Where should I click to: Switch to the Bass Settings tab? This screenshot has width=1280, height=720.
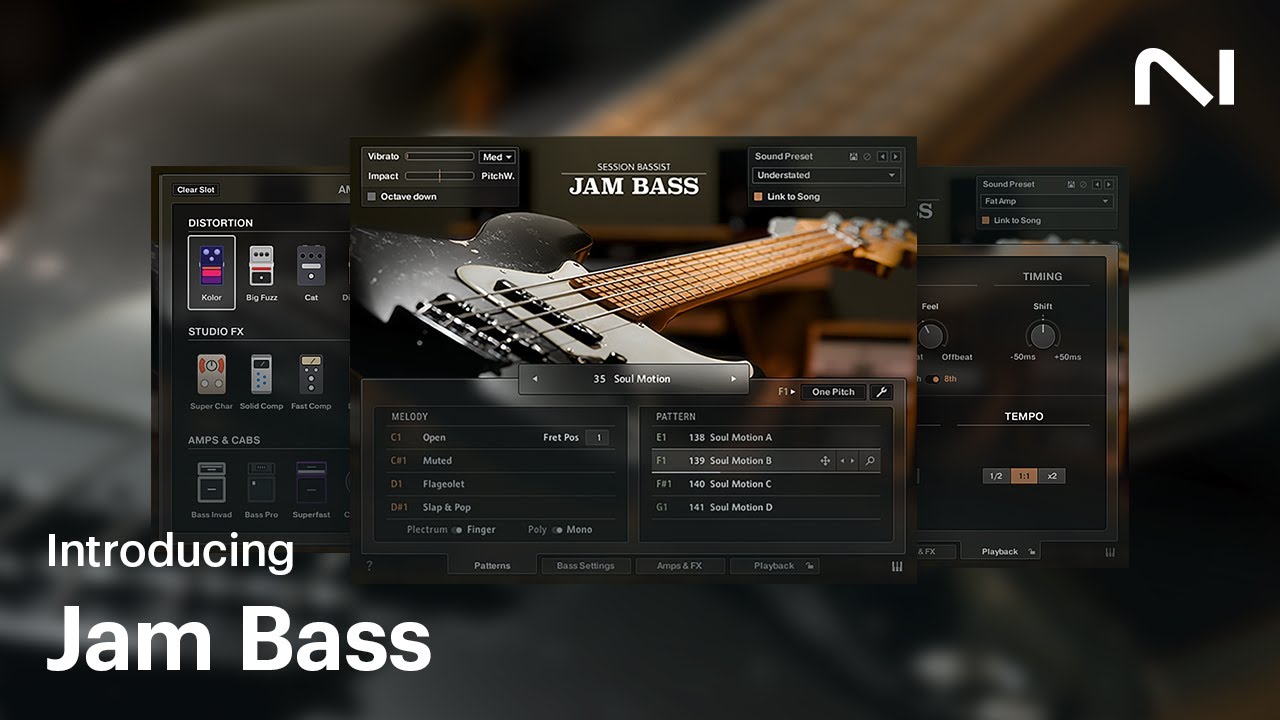pos(585,566)
